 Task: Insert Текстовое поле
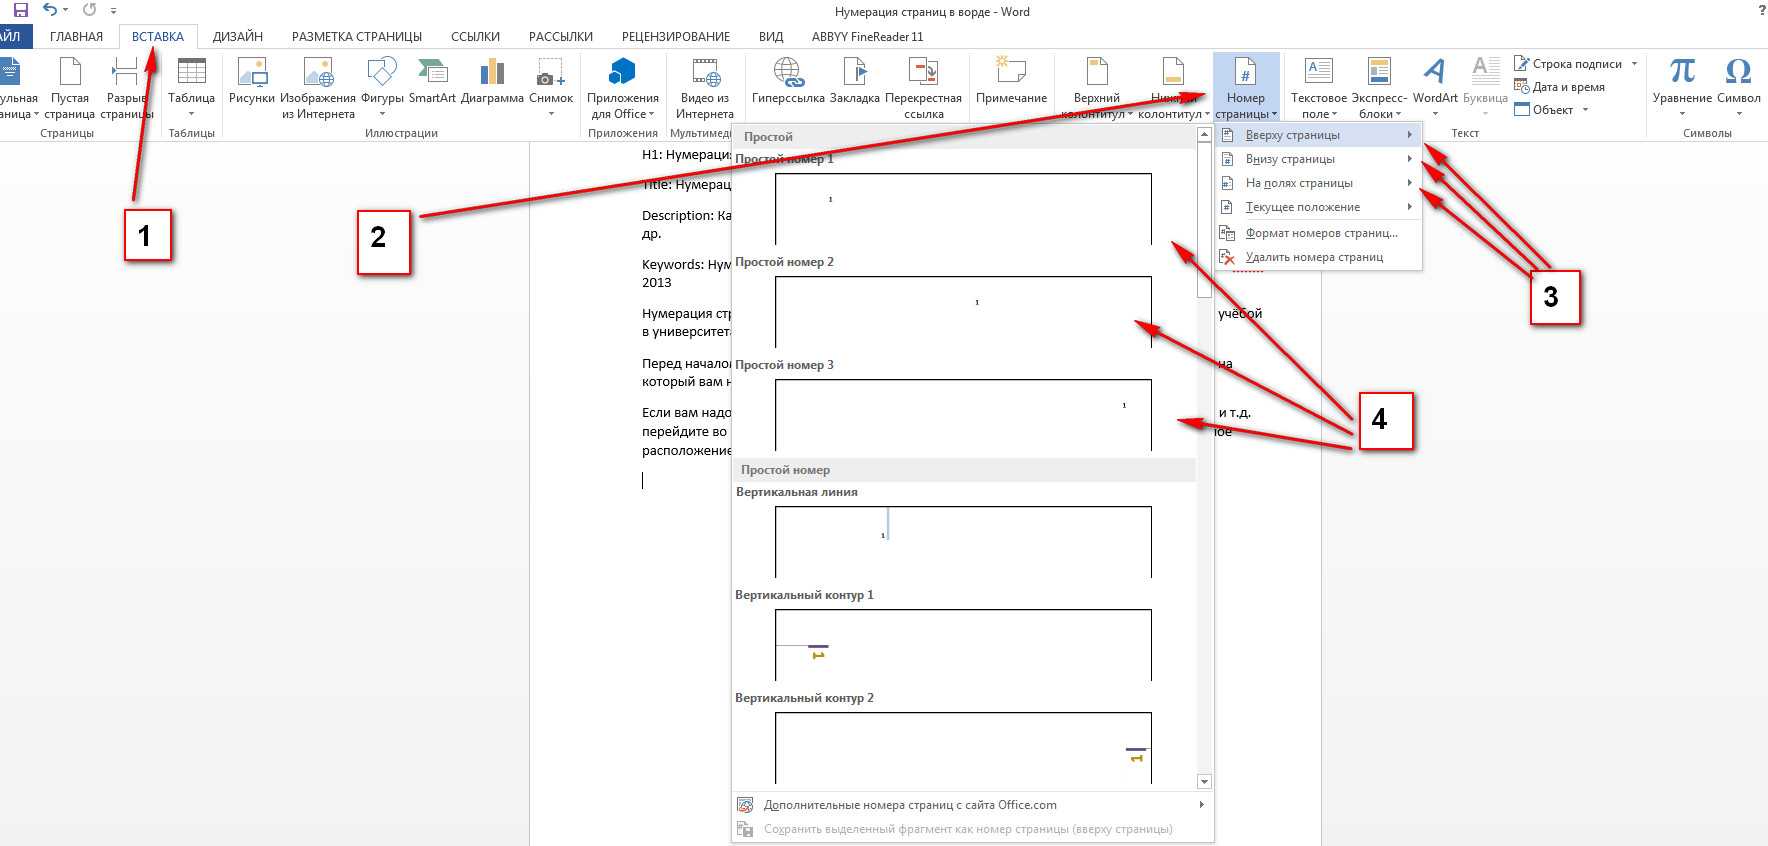pyautogui.click(x=1319, y=88)
